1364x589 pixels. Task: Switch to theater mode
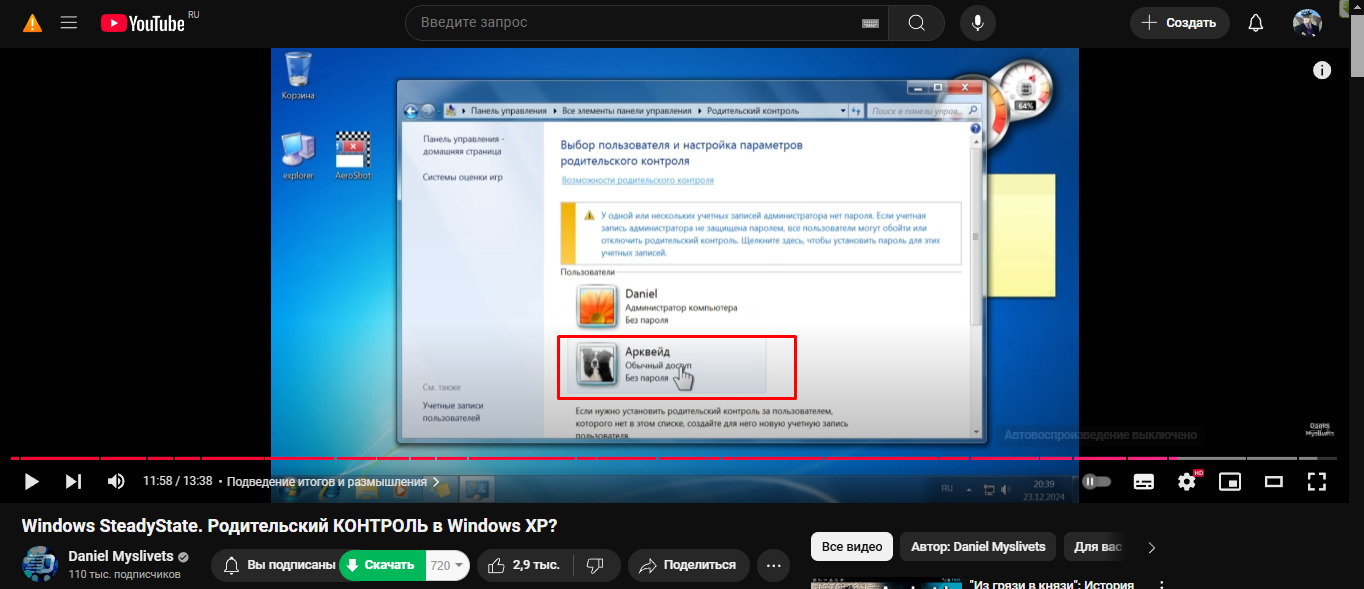tap(1273, 481)
